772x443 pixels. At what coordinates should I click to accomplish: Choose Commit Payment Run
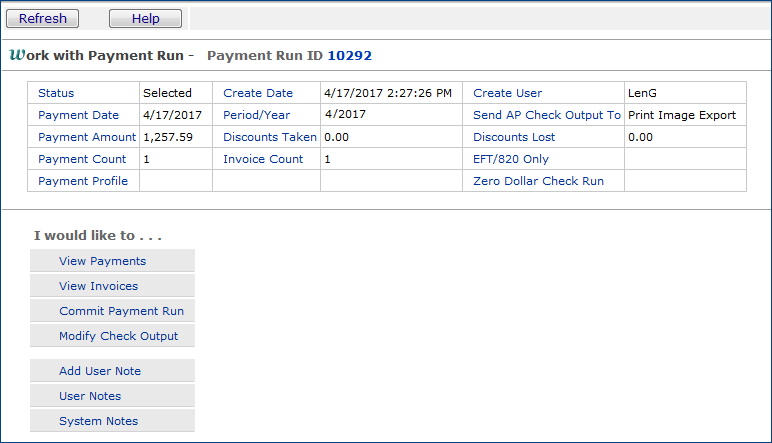(121, 311)
